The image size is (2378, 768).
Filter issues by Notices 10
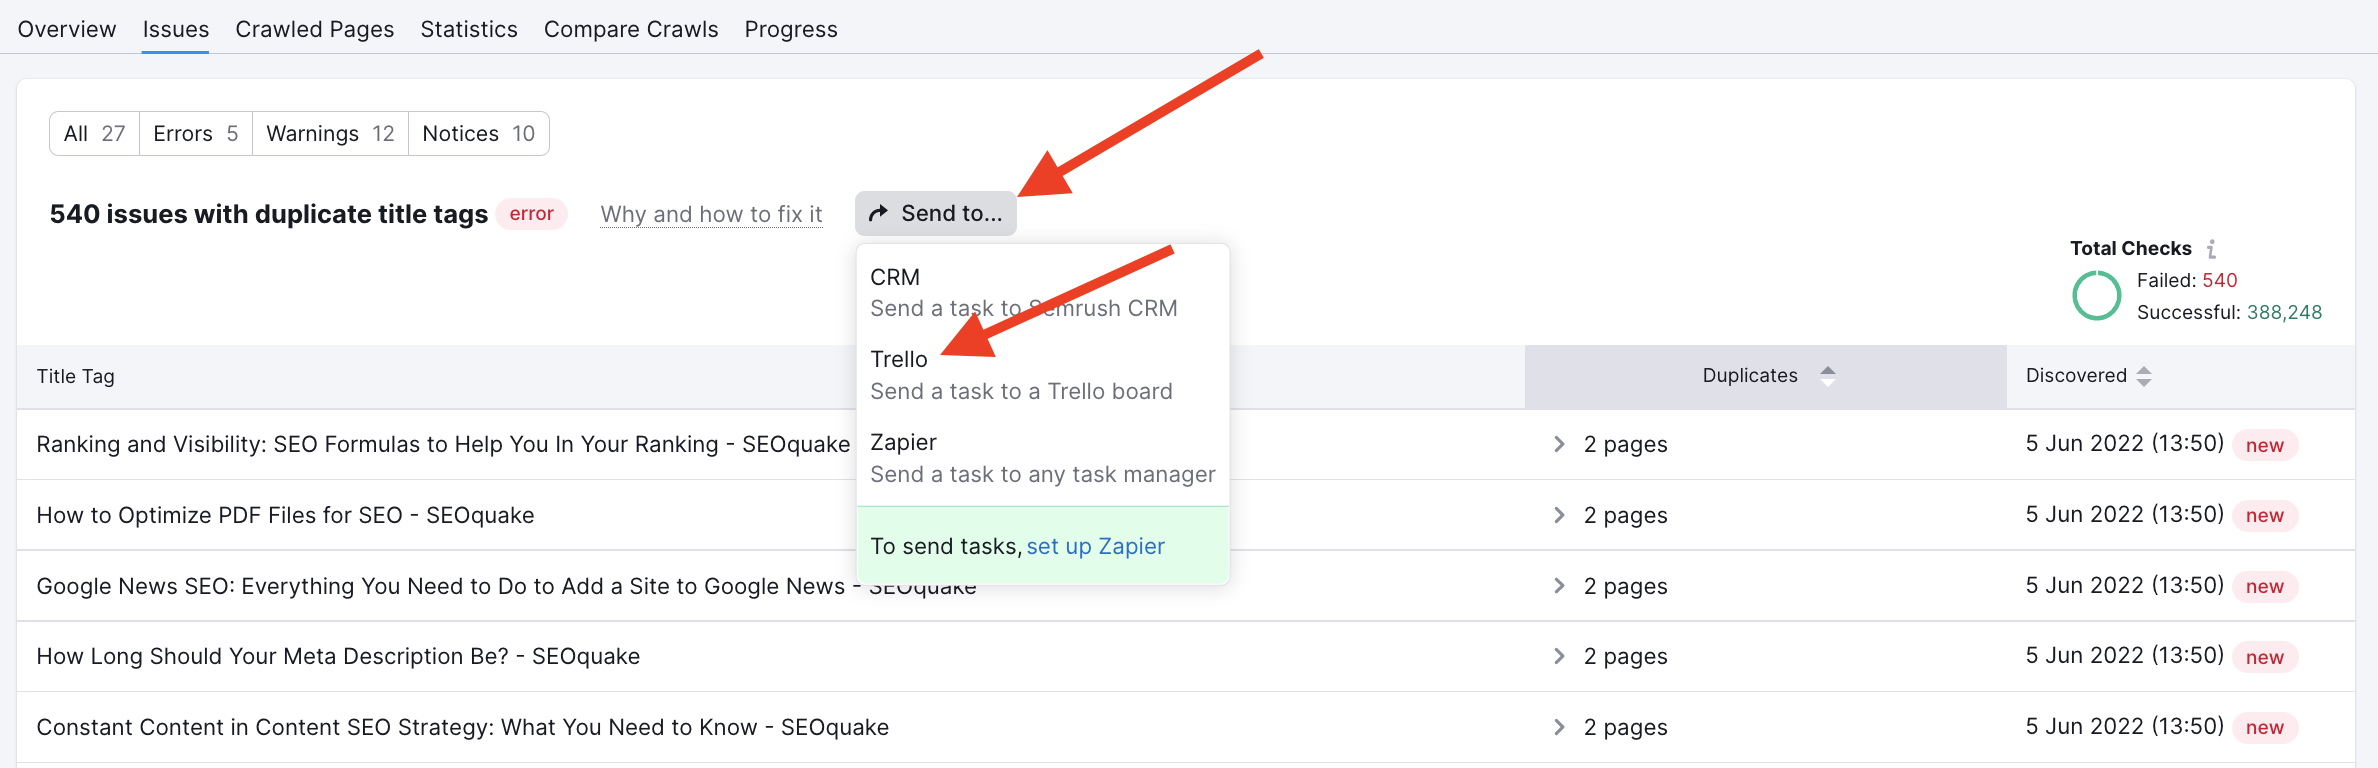479,133
